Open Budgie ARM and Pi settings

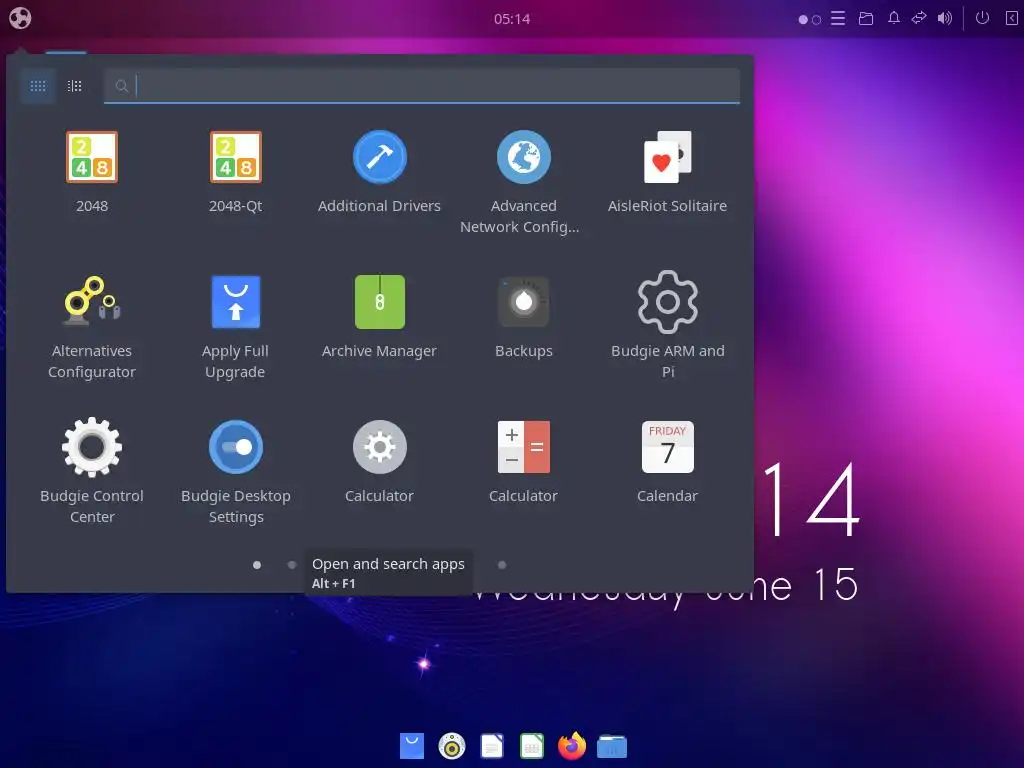pyautogui.click(x=667, y=327)
